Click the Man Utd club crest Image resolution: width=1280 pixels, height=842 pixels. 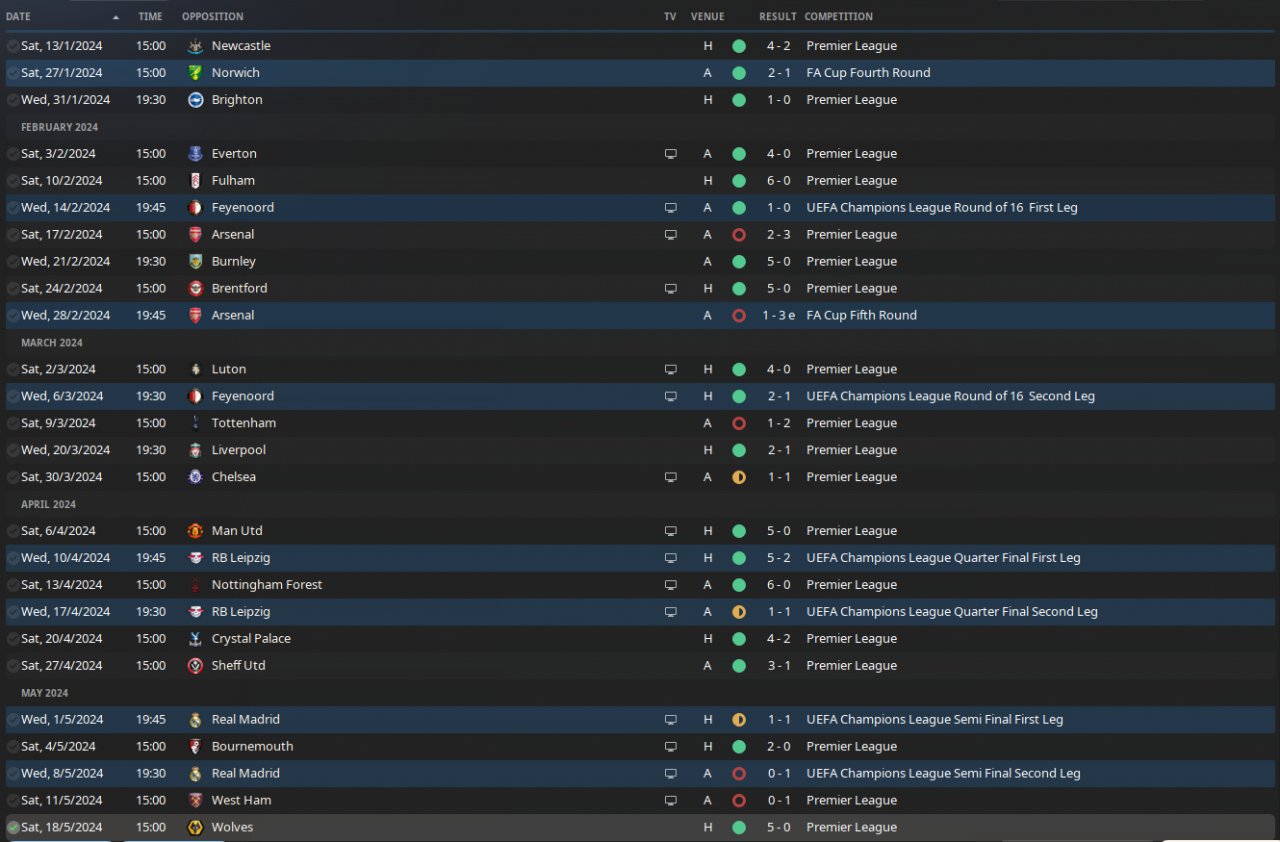click(195, 531)
